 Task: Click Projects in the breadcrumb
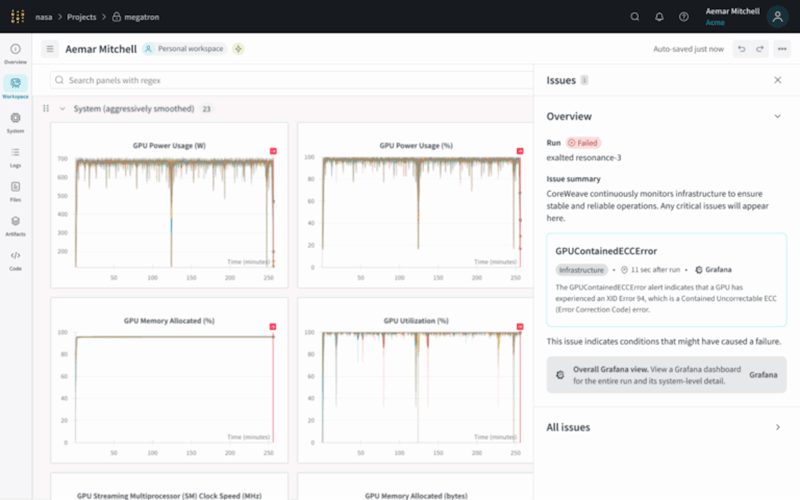82,17
